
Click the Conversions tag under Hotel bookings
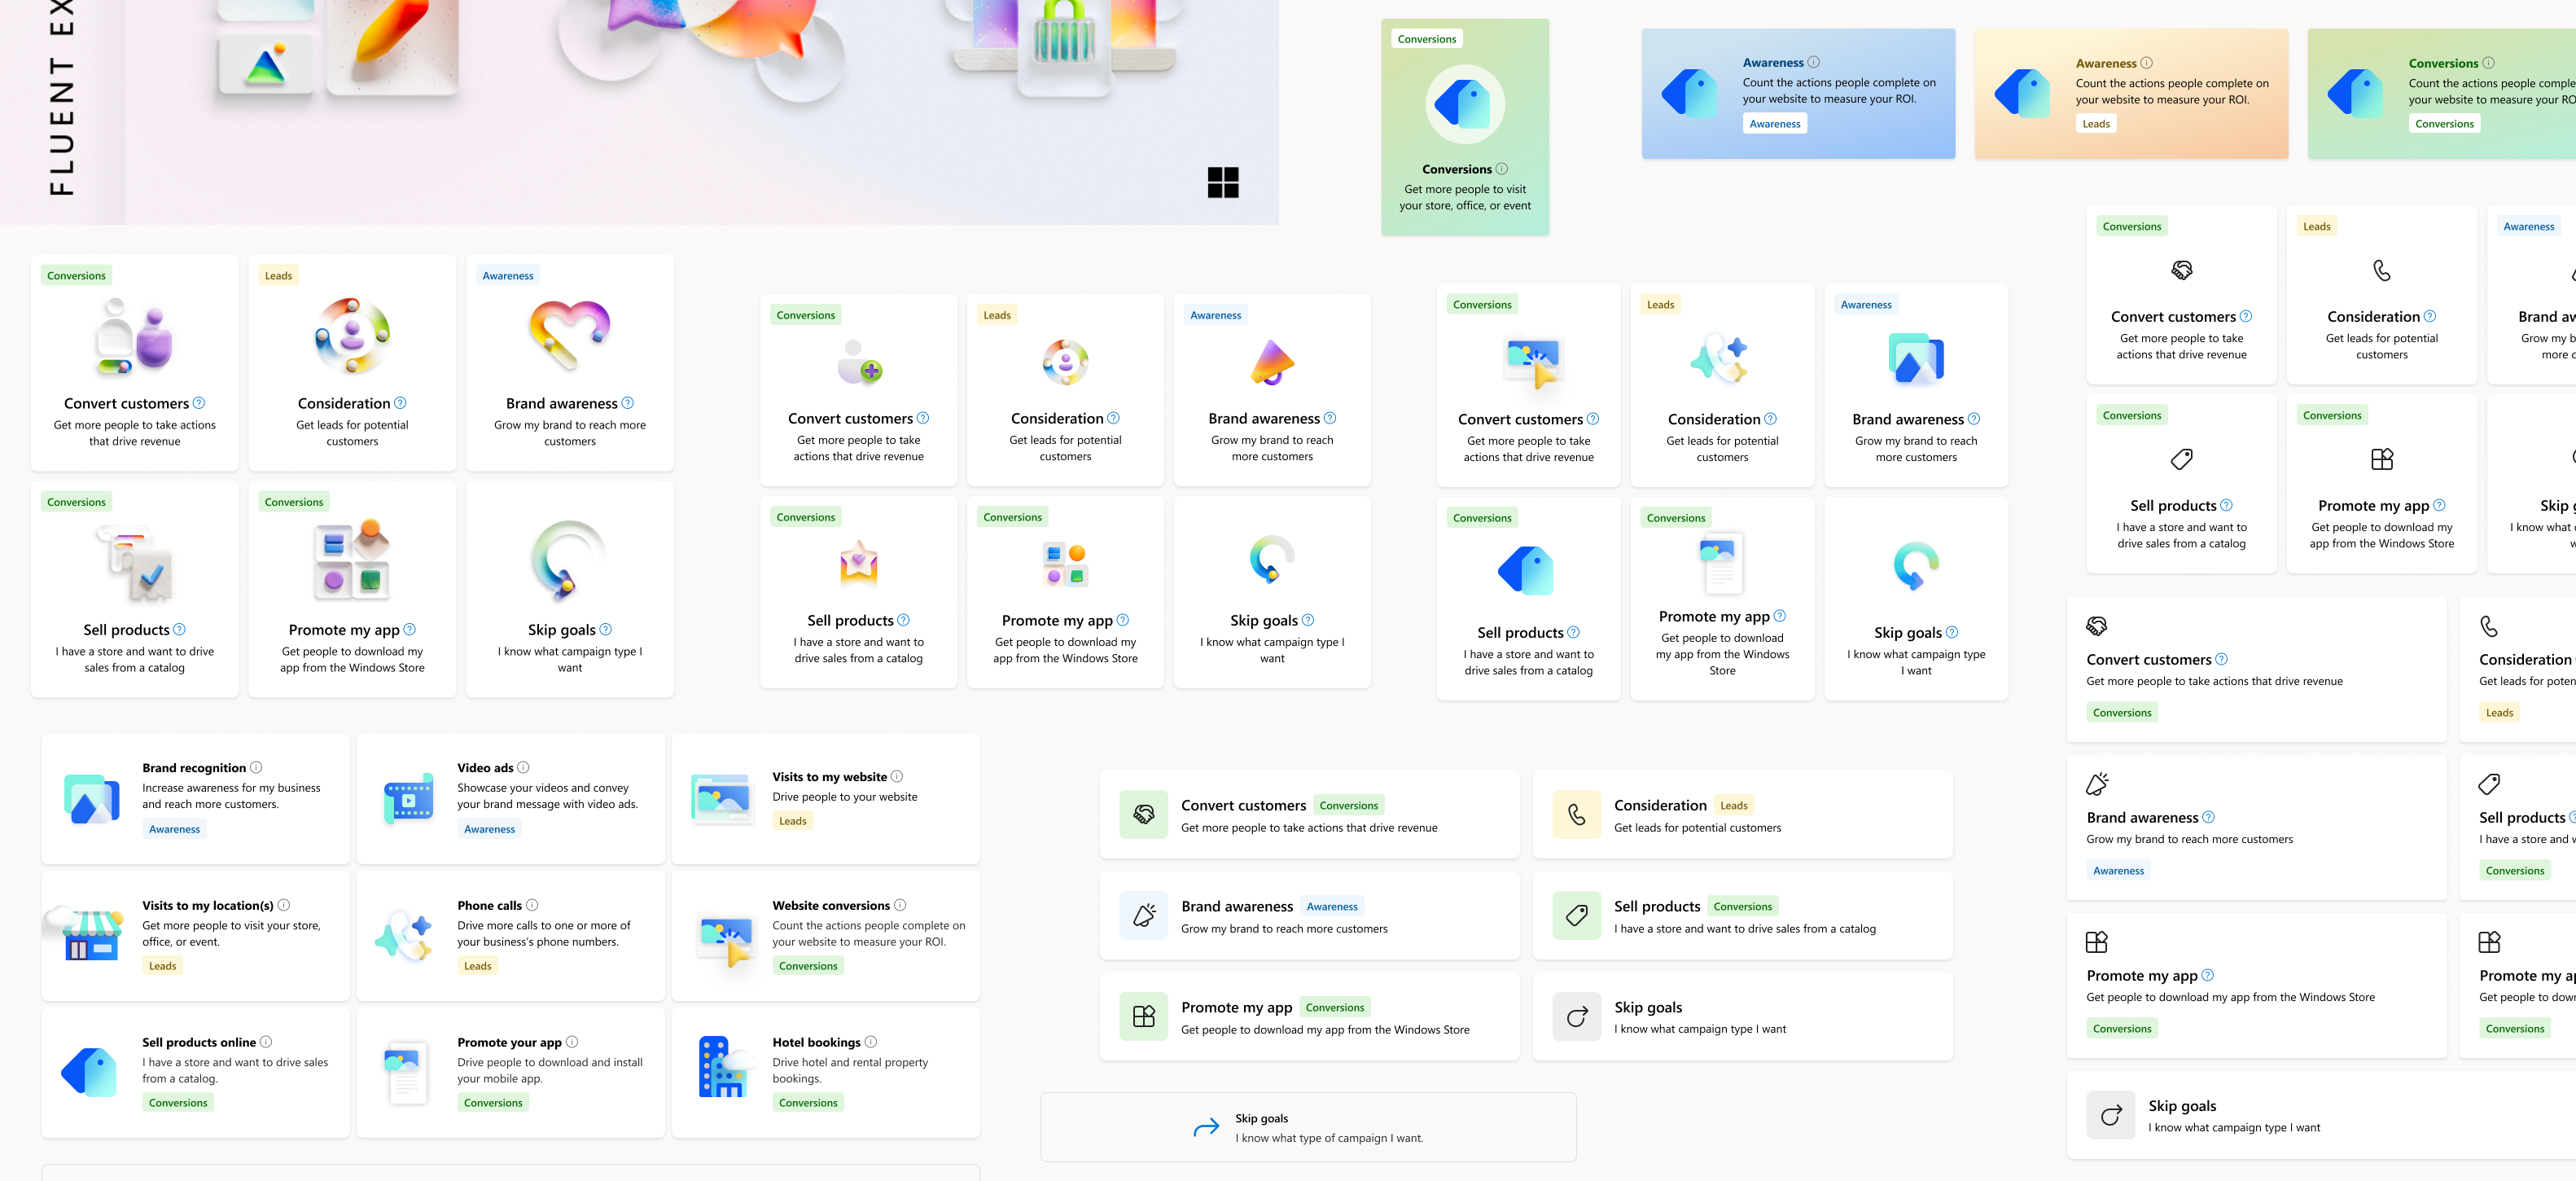808,1103
